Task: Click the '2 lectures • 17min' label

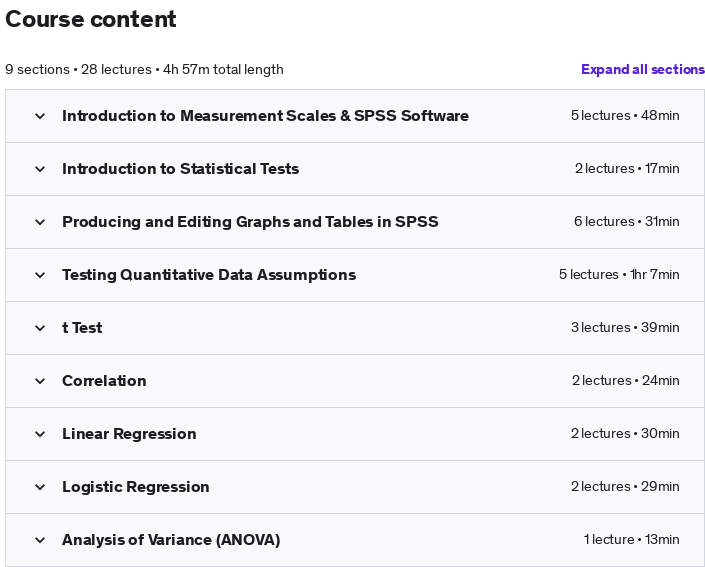Action: pyautogui.click(x=627, y=169)
